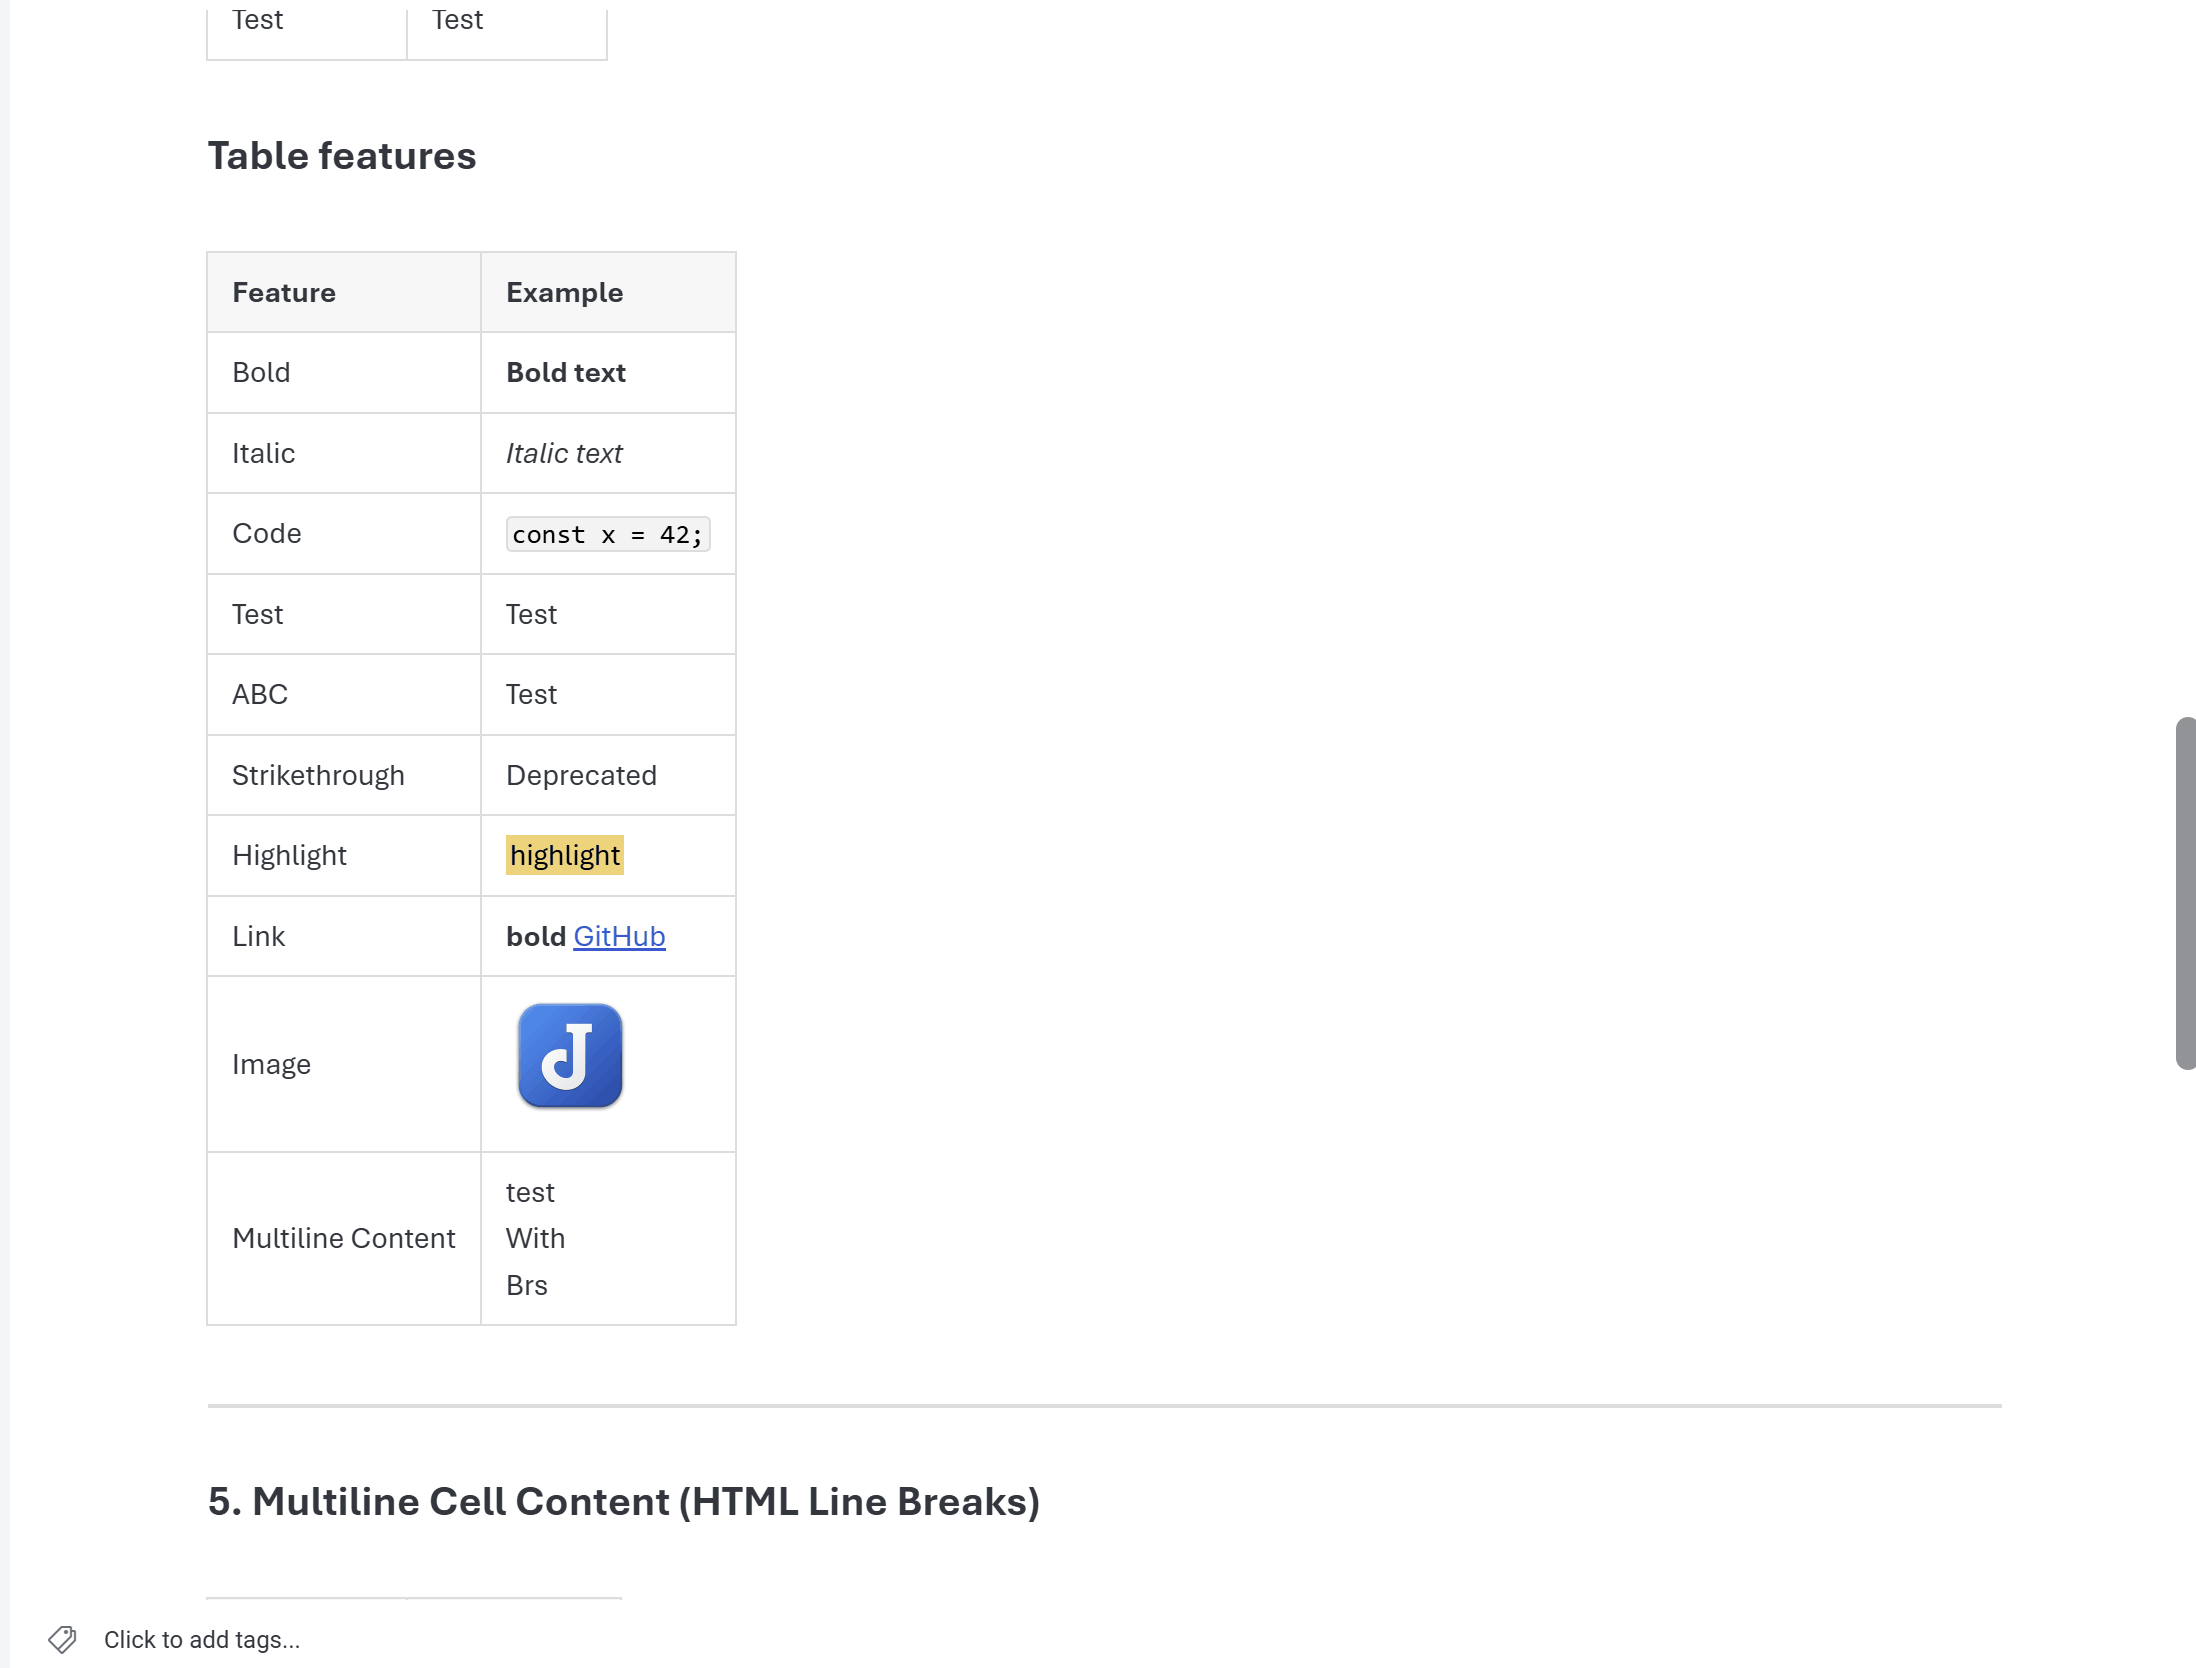
Task: Click the 'Table features' heading
Action: [x=342, y=156]
